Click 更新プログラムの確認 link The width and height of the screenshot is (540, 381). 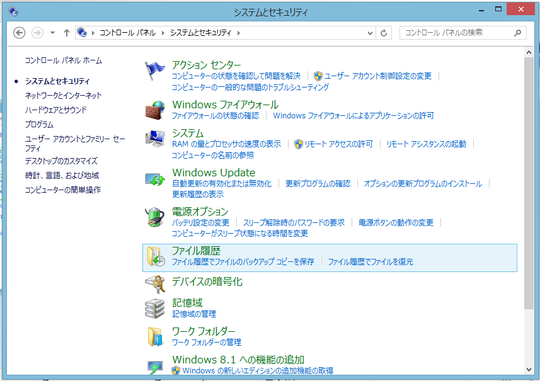tap(318, 183)
